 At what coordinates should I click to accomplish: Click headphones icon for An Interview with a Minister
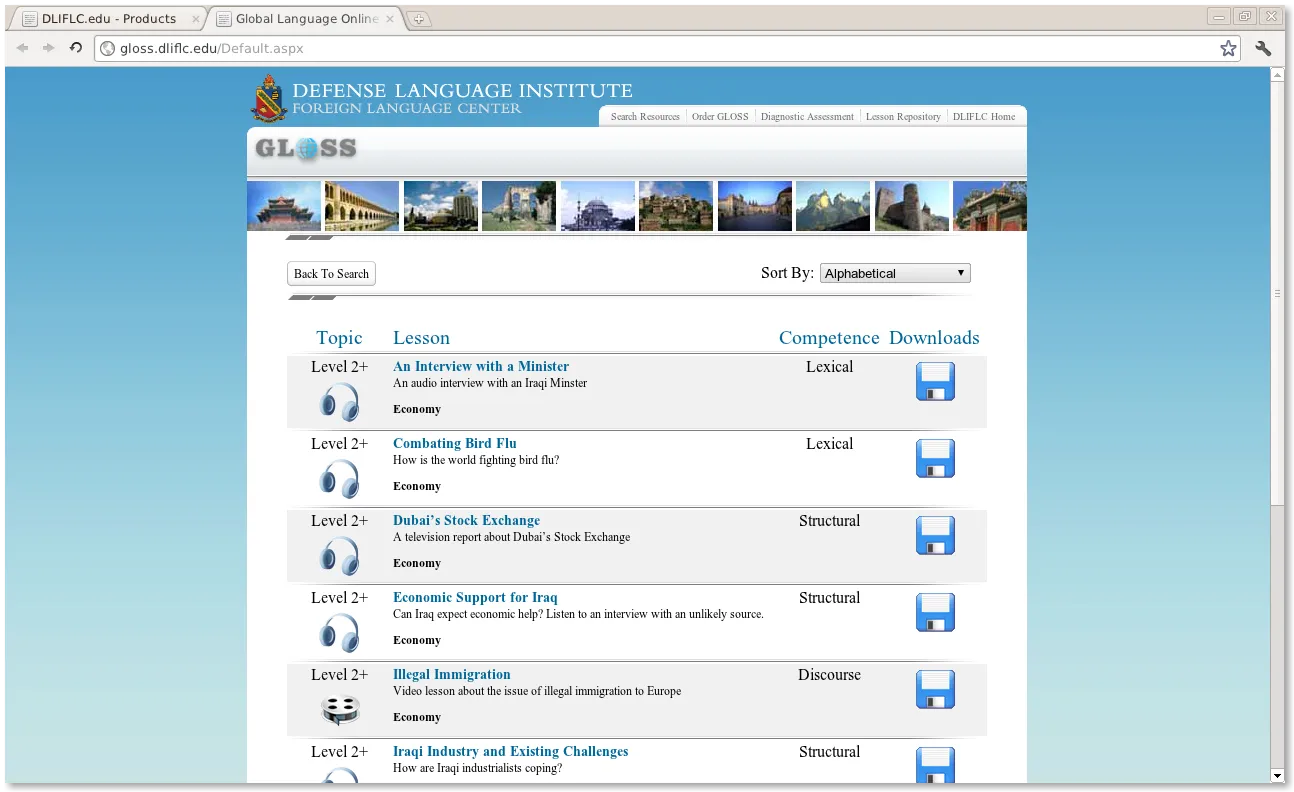[339, 402]
